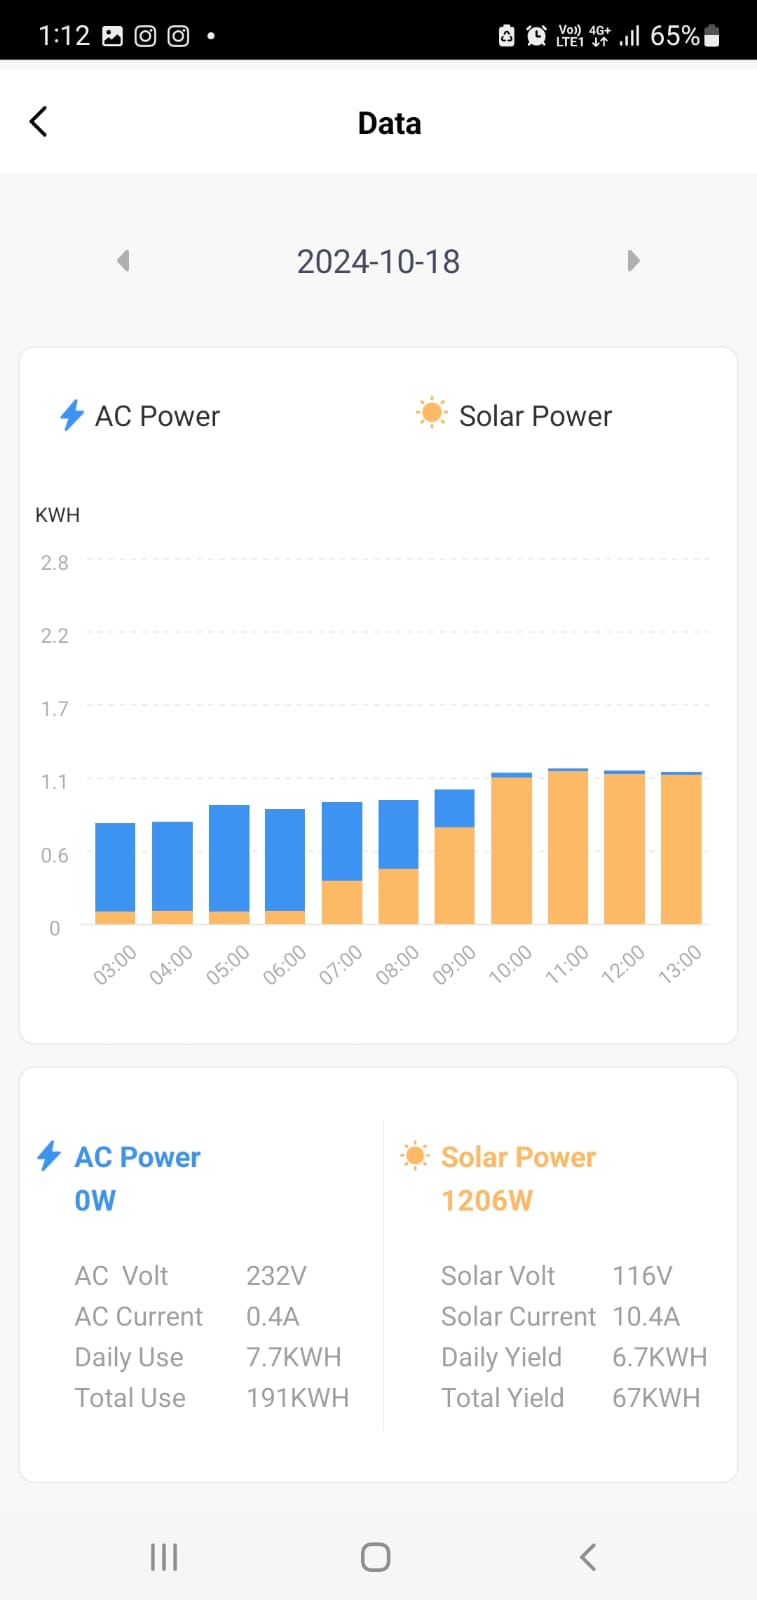Open the AC Power details heading
757x1600 pixels.
[137, 1157]
